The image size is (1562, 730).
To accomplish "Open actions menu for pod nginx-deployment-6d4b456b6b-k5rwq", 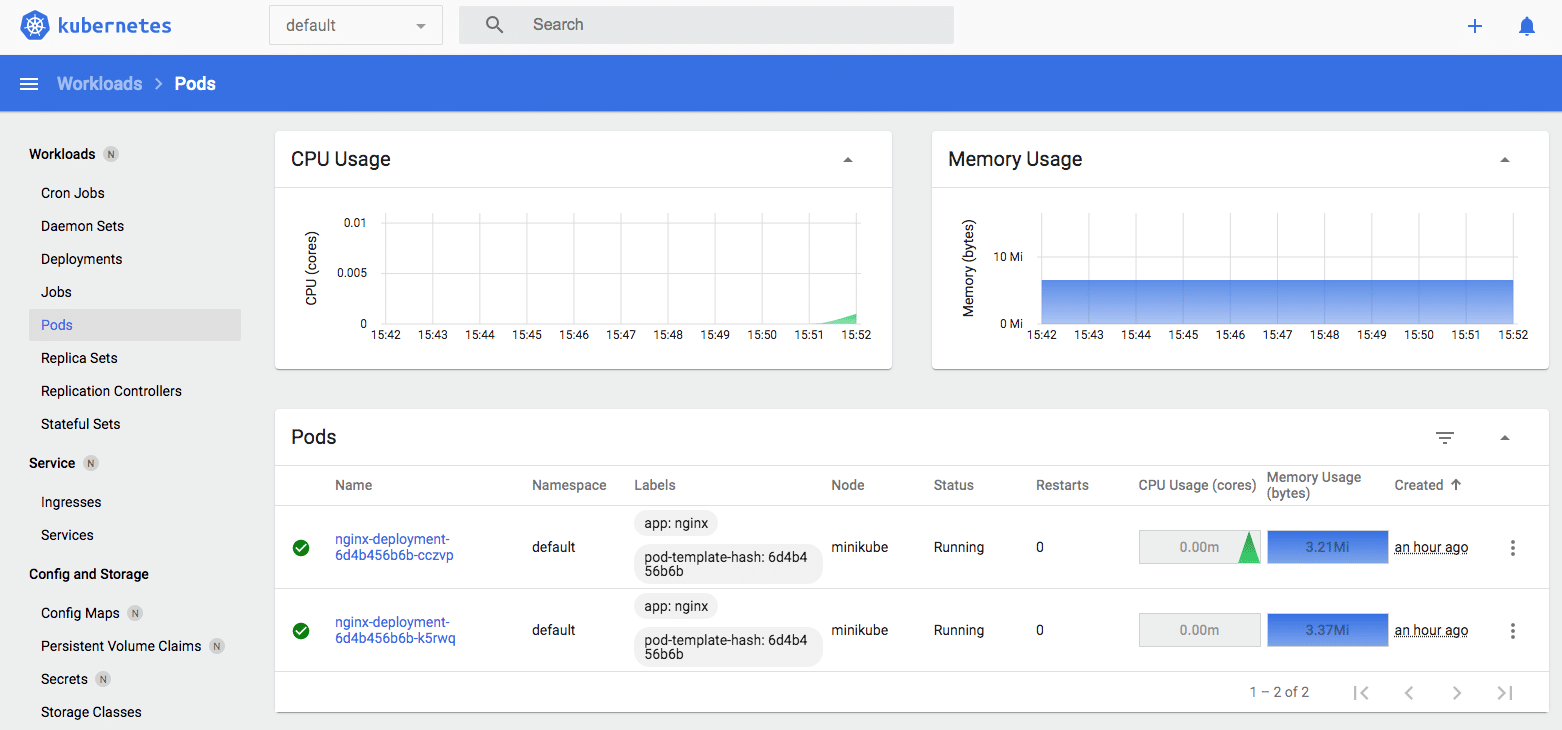I will pyautogui.click(x=1513, y=630).
